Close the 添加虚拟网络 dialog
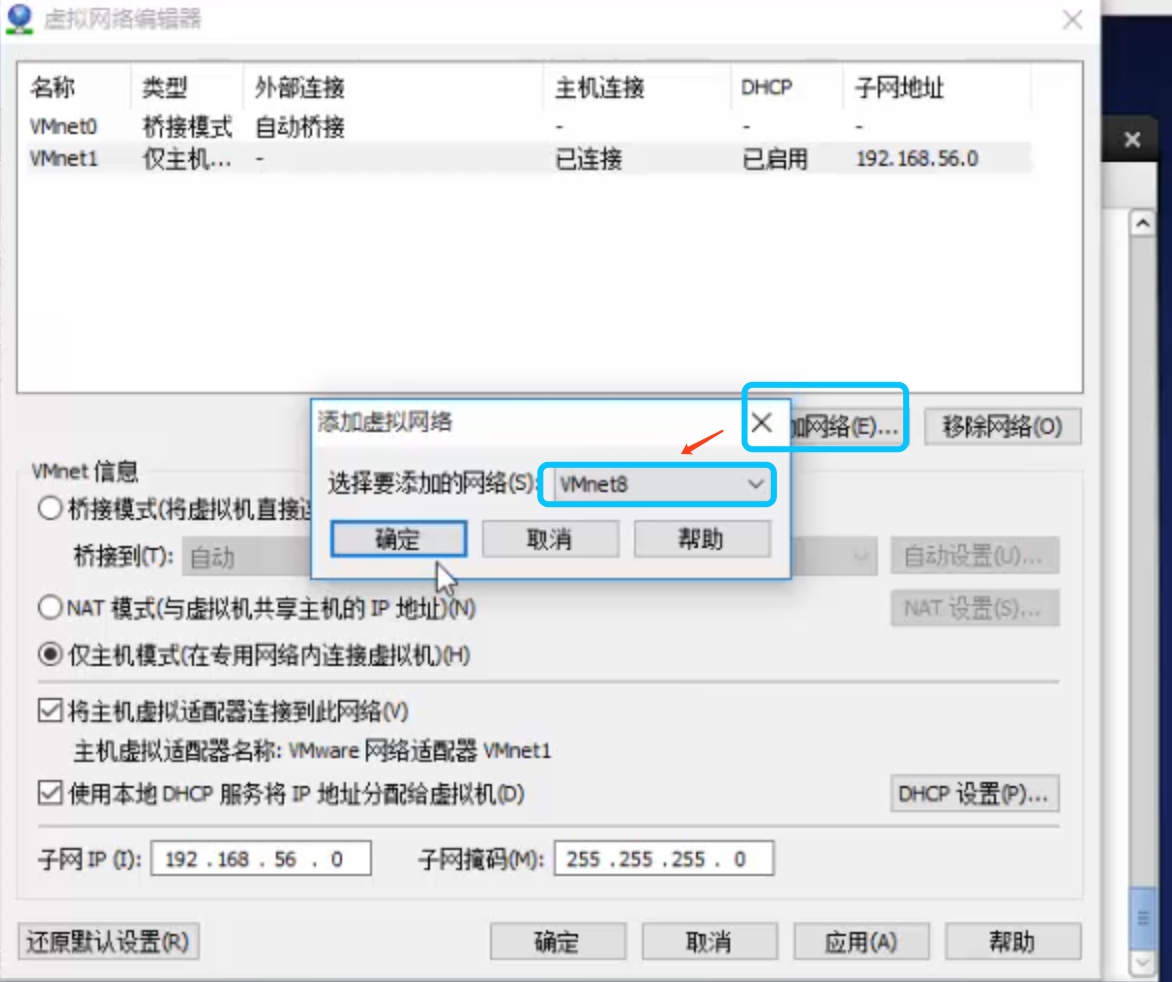 [762, 423]
